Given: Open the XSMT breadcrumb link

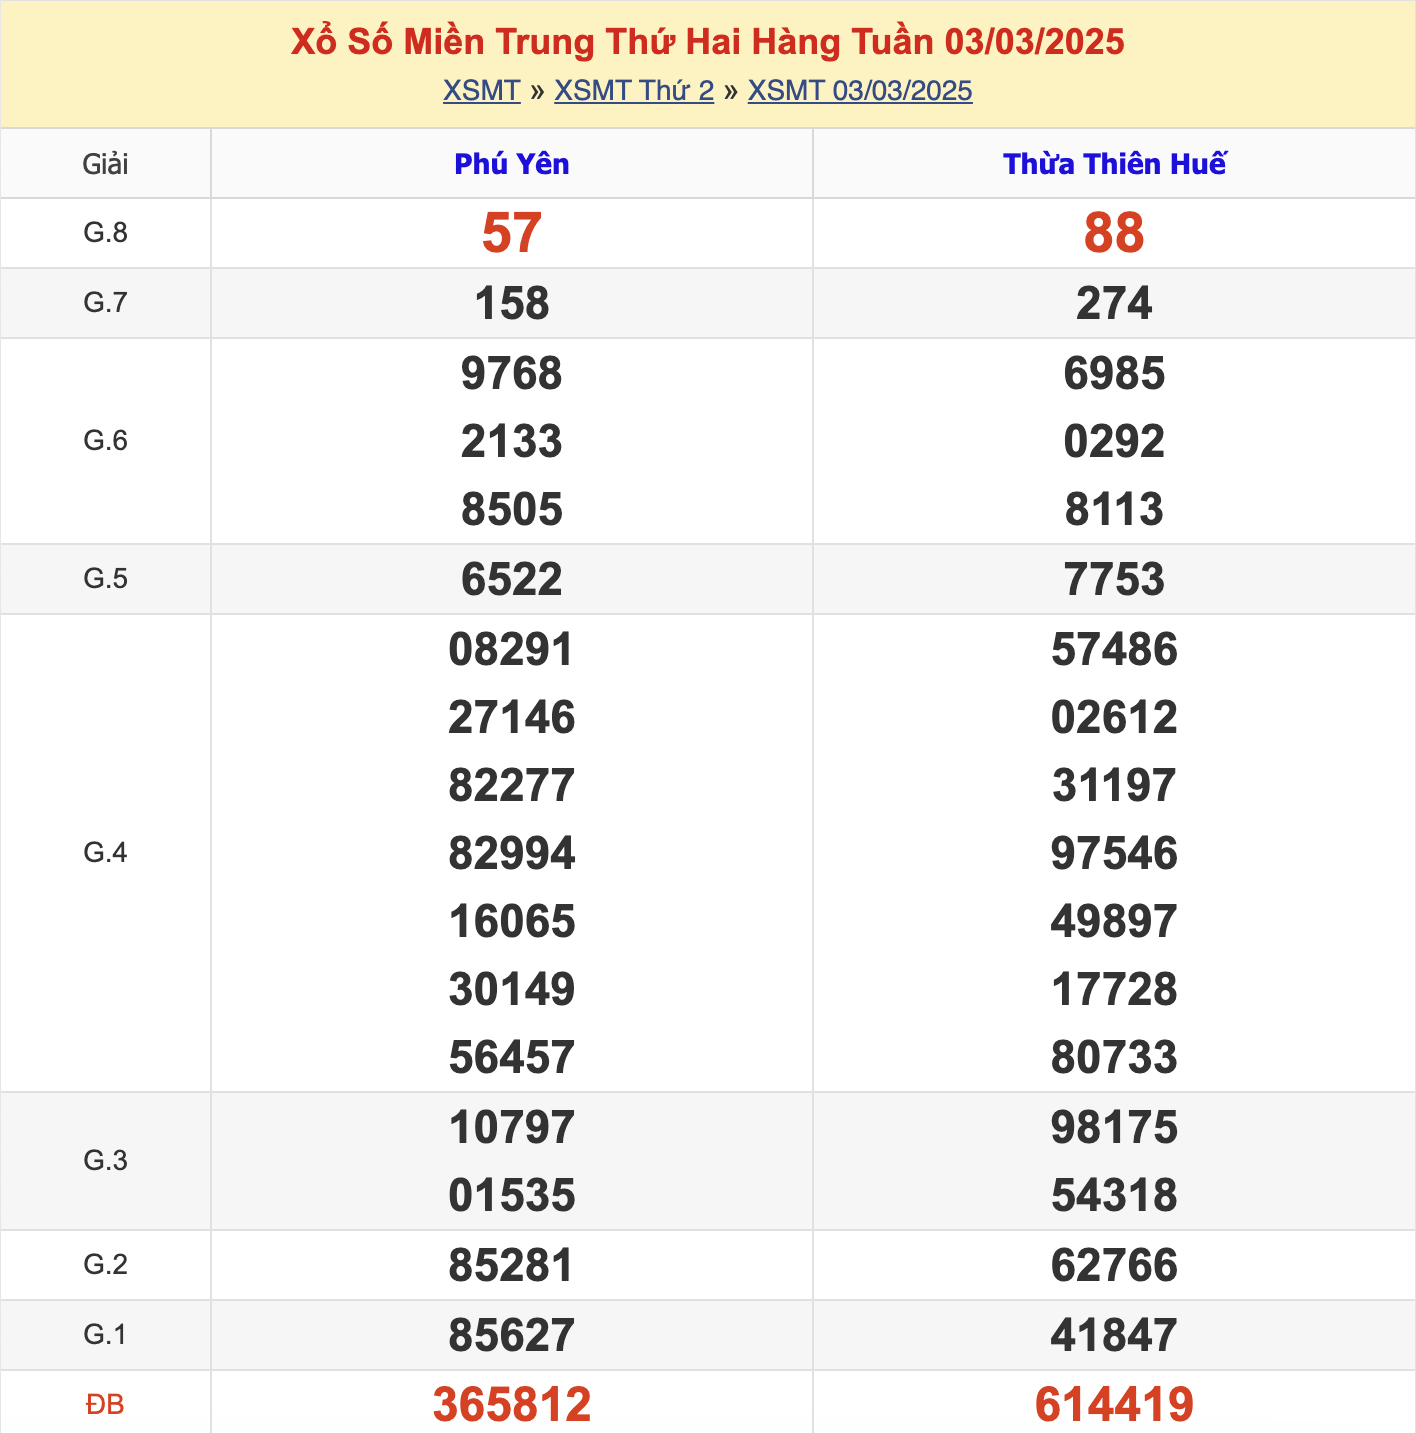Looking at the screenshot, I should pyautogui.click(x=482, y=91).
